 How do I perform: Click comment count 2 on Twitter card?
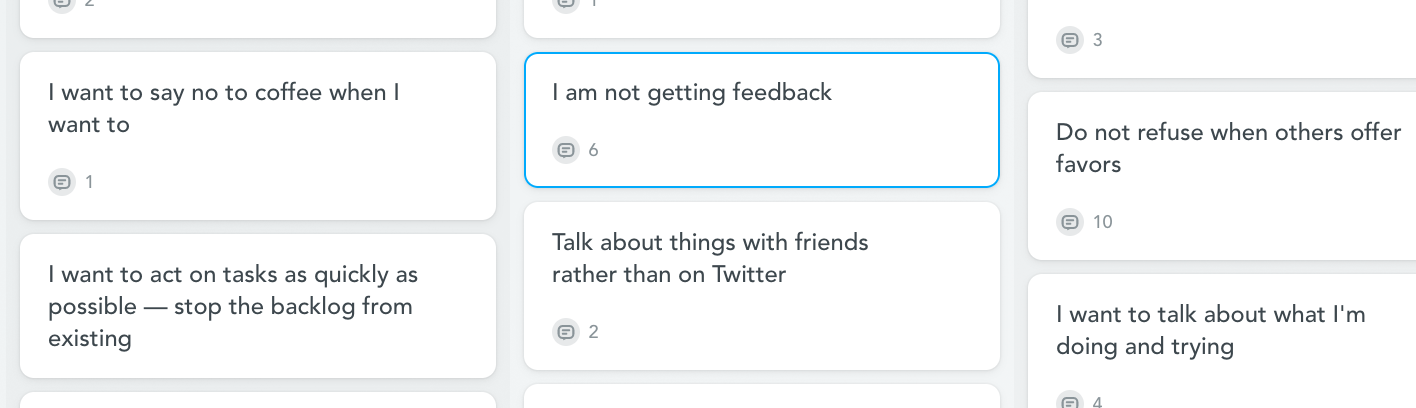click(593, 332)
